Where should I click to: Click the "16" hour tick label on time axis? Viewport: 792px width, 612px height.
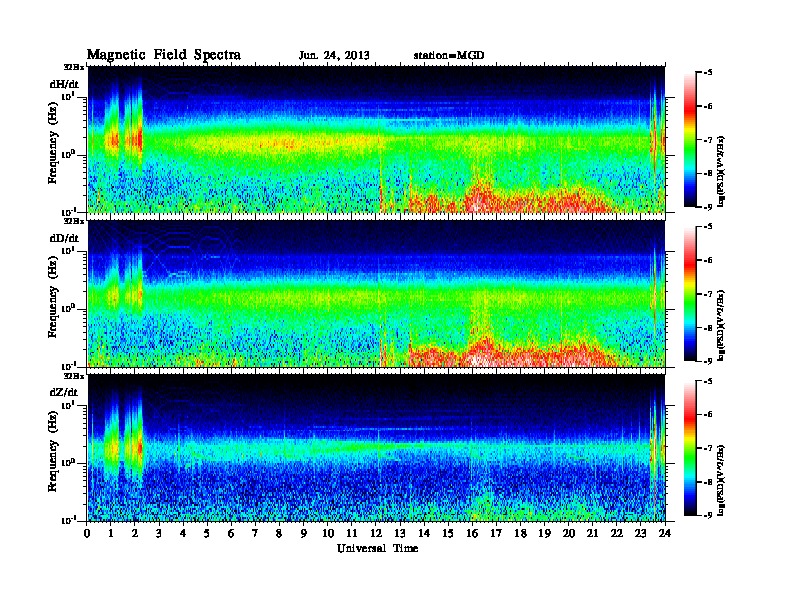pyautogui.click(x=472, y=533)
